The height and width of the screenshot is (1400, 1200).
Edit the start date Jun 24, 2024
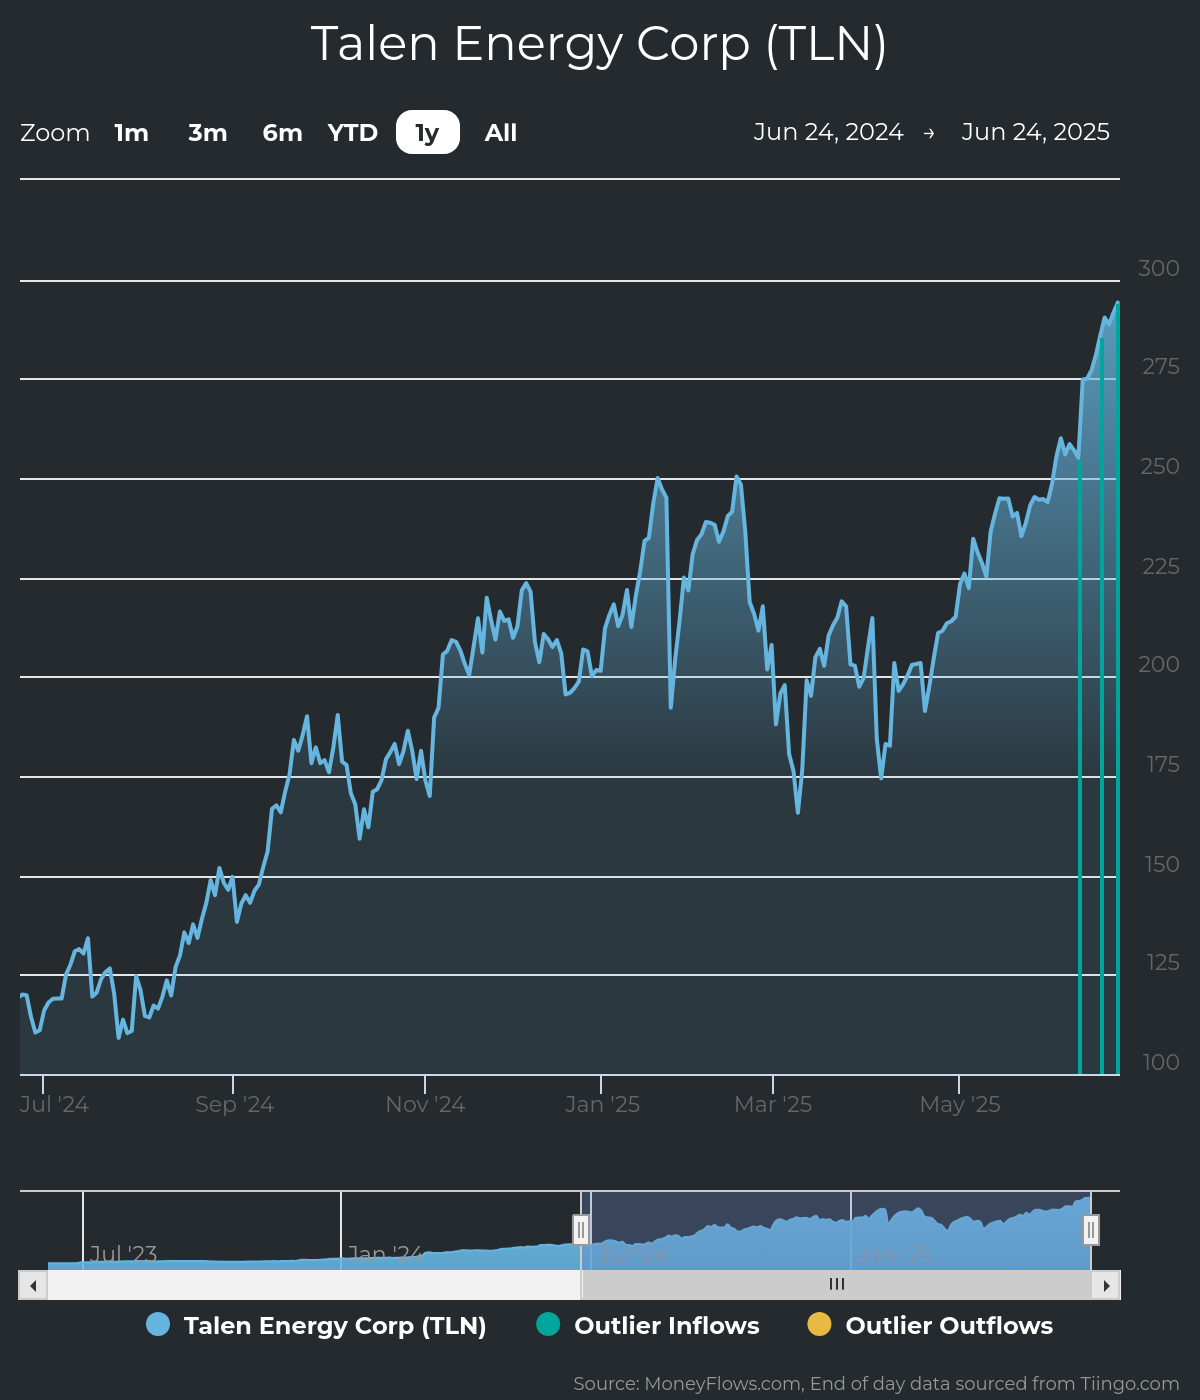[828, 132]
